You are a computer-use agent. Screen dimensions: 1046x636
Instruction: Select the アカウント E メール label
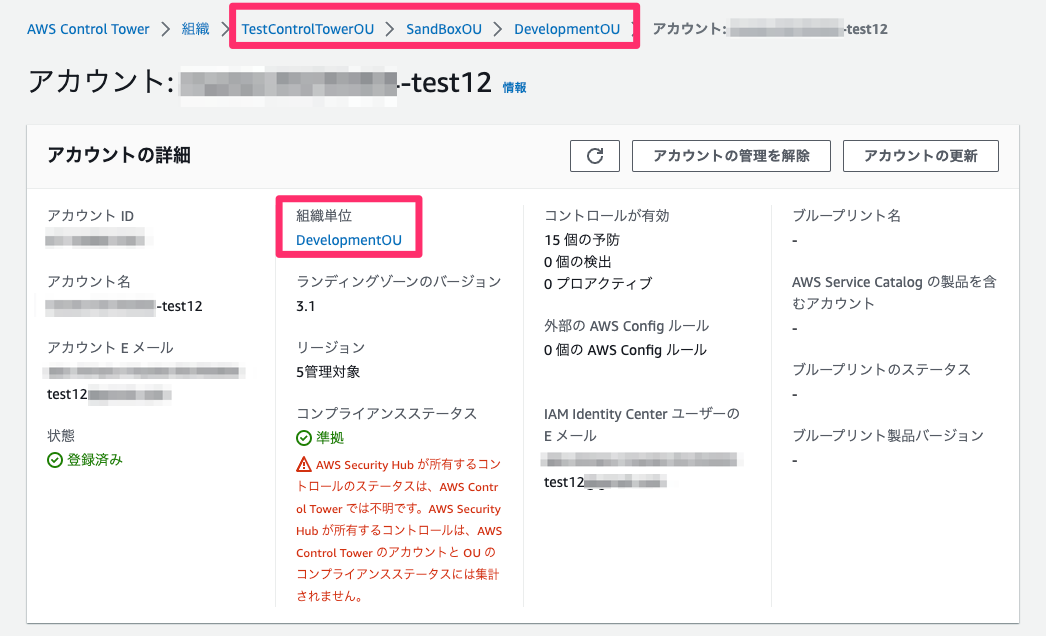pyautogui.click(x=110, y=348)
